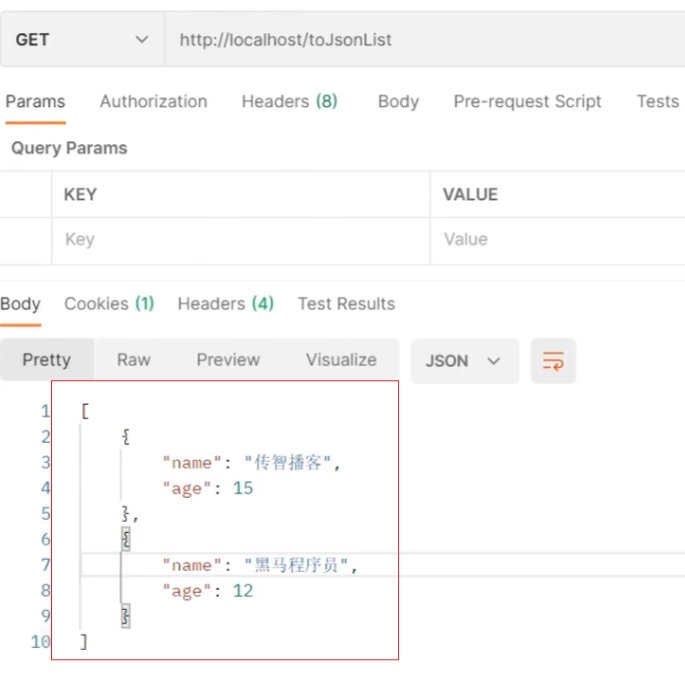The height and width of the screenshot is (676, 685).
Task: Click the query param Value field
Action: point(555,240)
